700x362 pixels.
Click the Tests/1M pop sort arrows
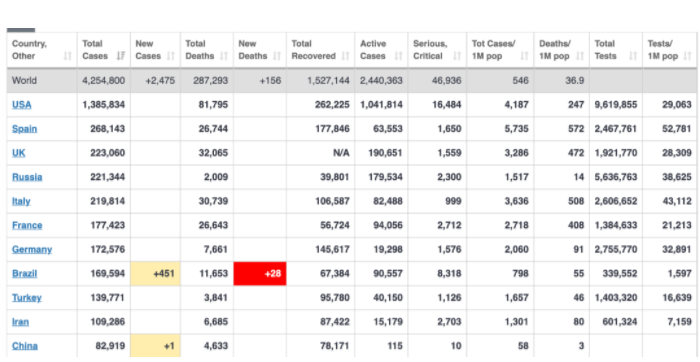687,56
